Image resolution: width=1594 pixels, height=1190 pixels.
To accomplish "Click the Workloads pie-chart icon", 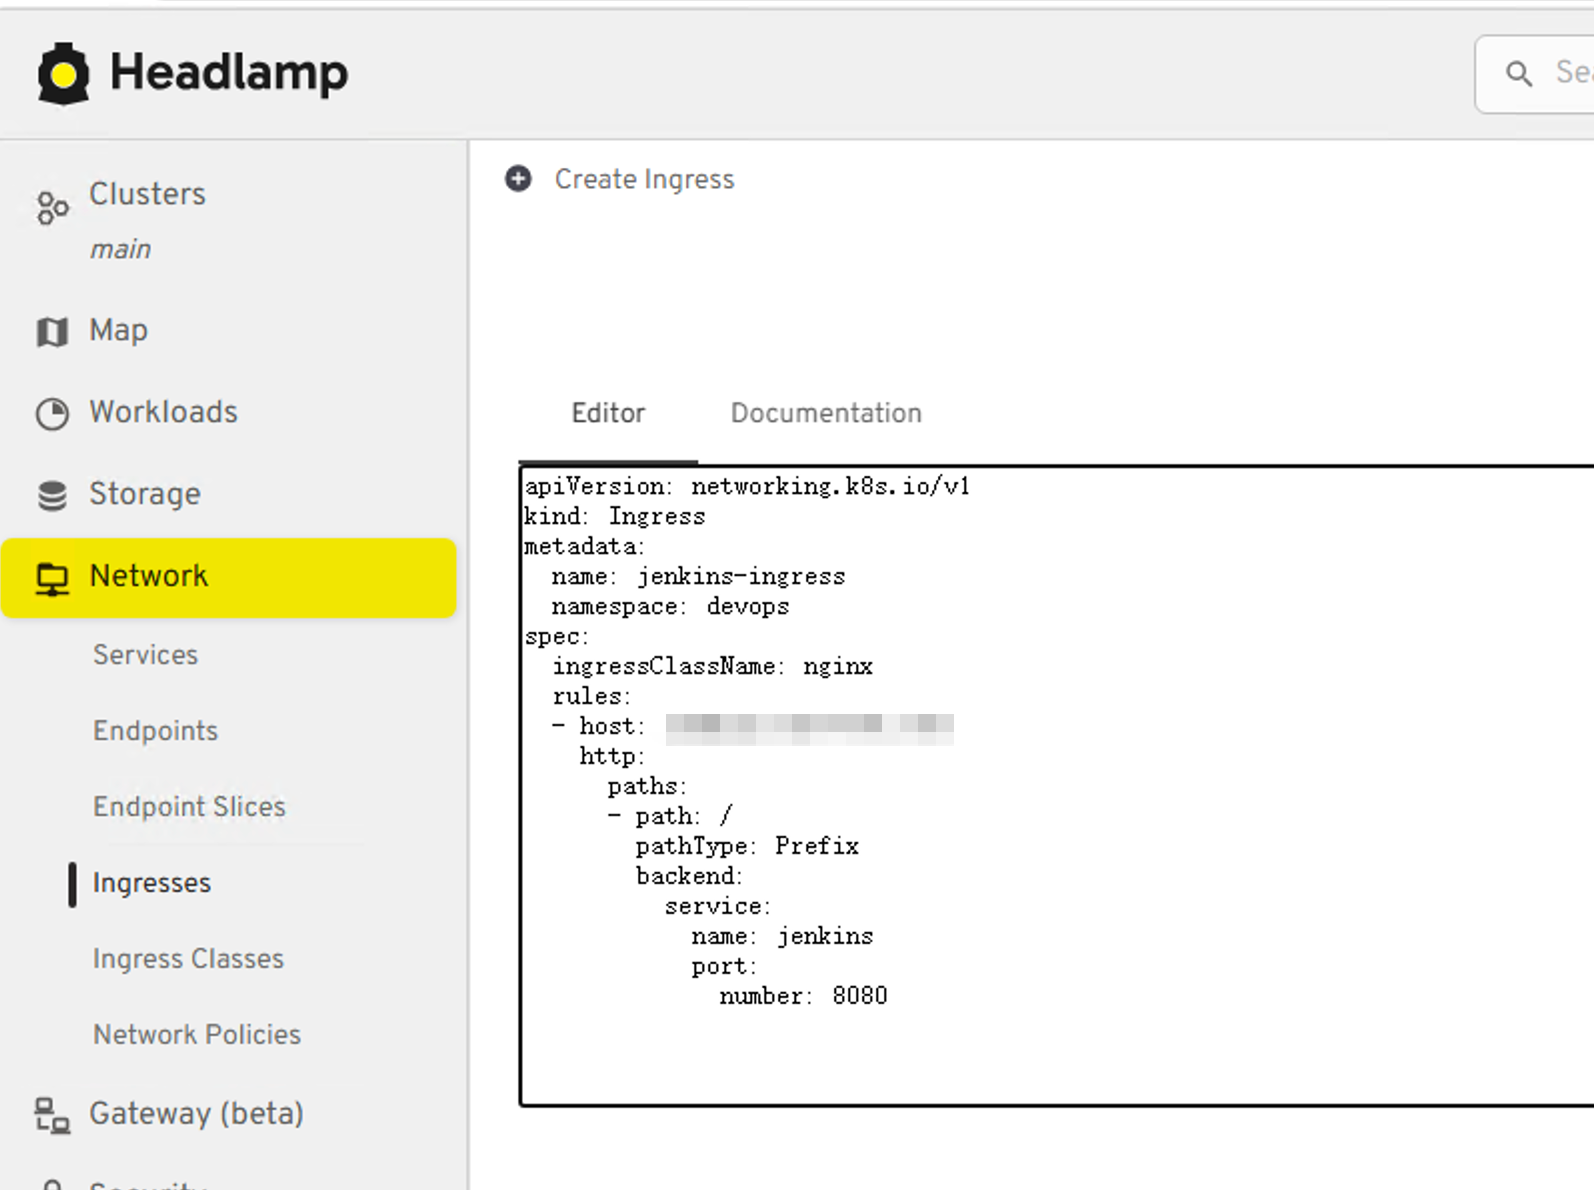I will coord(52,413).
